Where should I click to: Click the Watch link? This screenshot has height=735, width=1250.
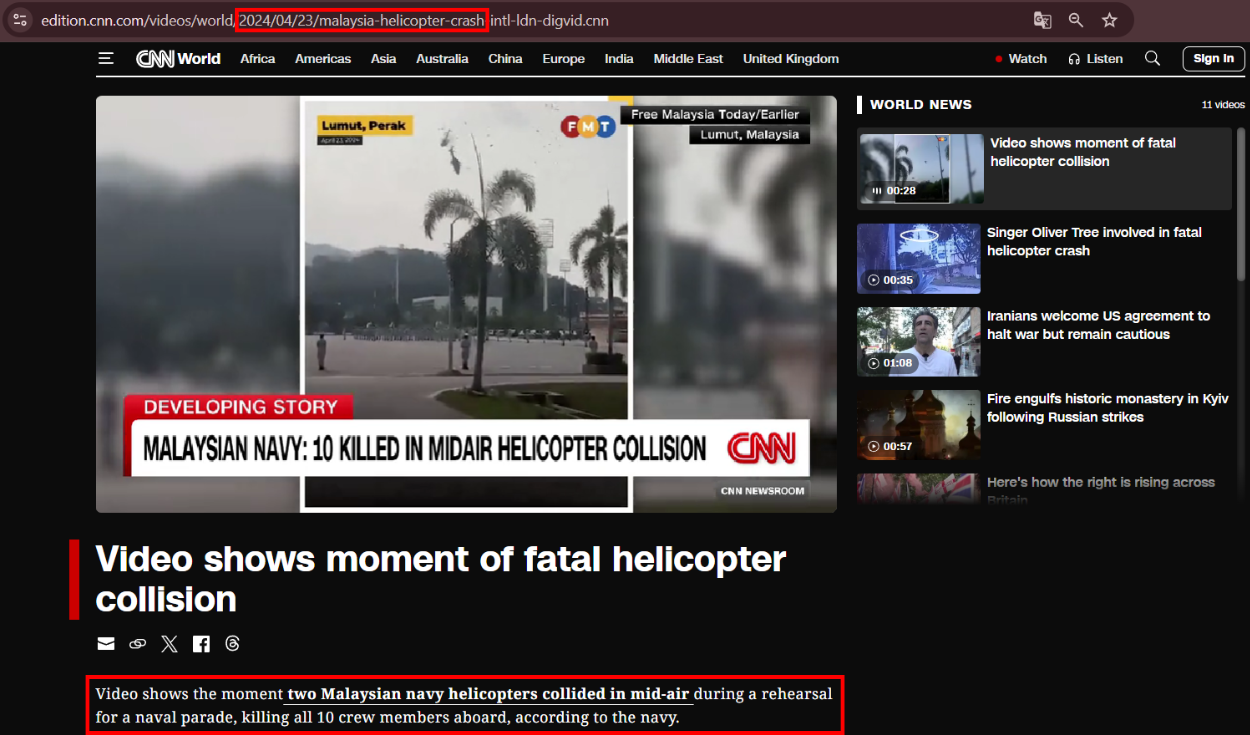click(x=1021, y=59)
